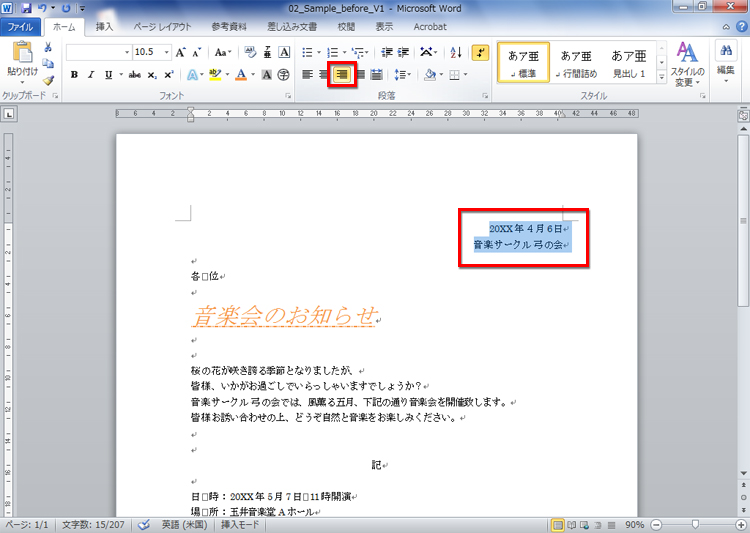This screenshot has width=750, height=533.
Task: Sort text using the A-Z sort icon
Action: [456, 52]
